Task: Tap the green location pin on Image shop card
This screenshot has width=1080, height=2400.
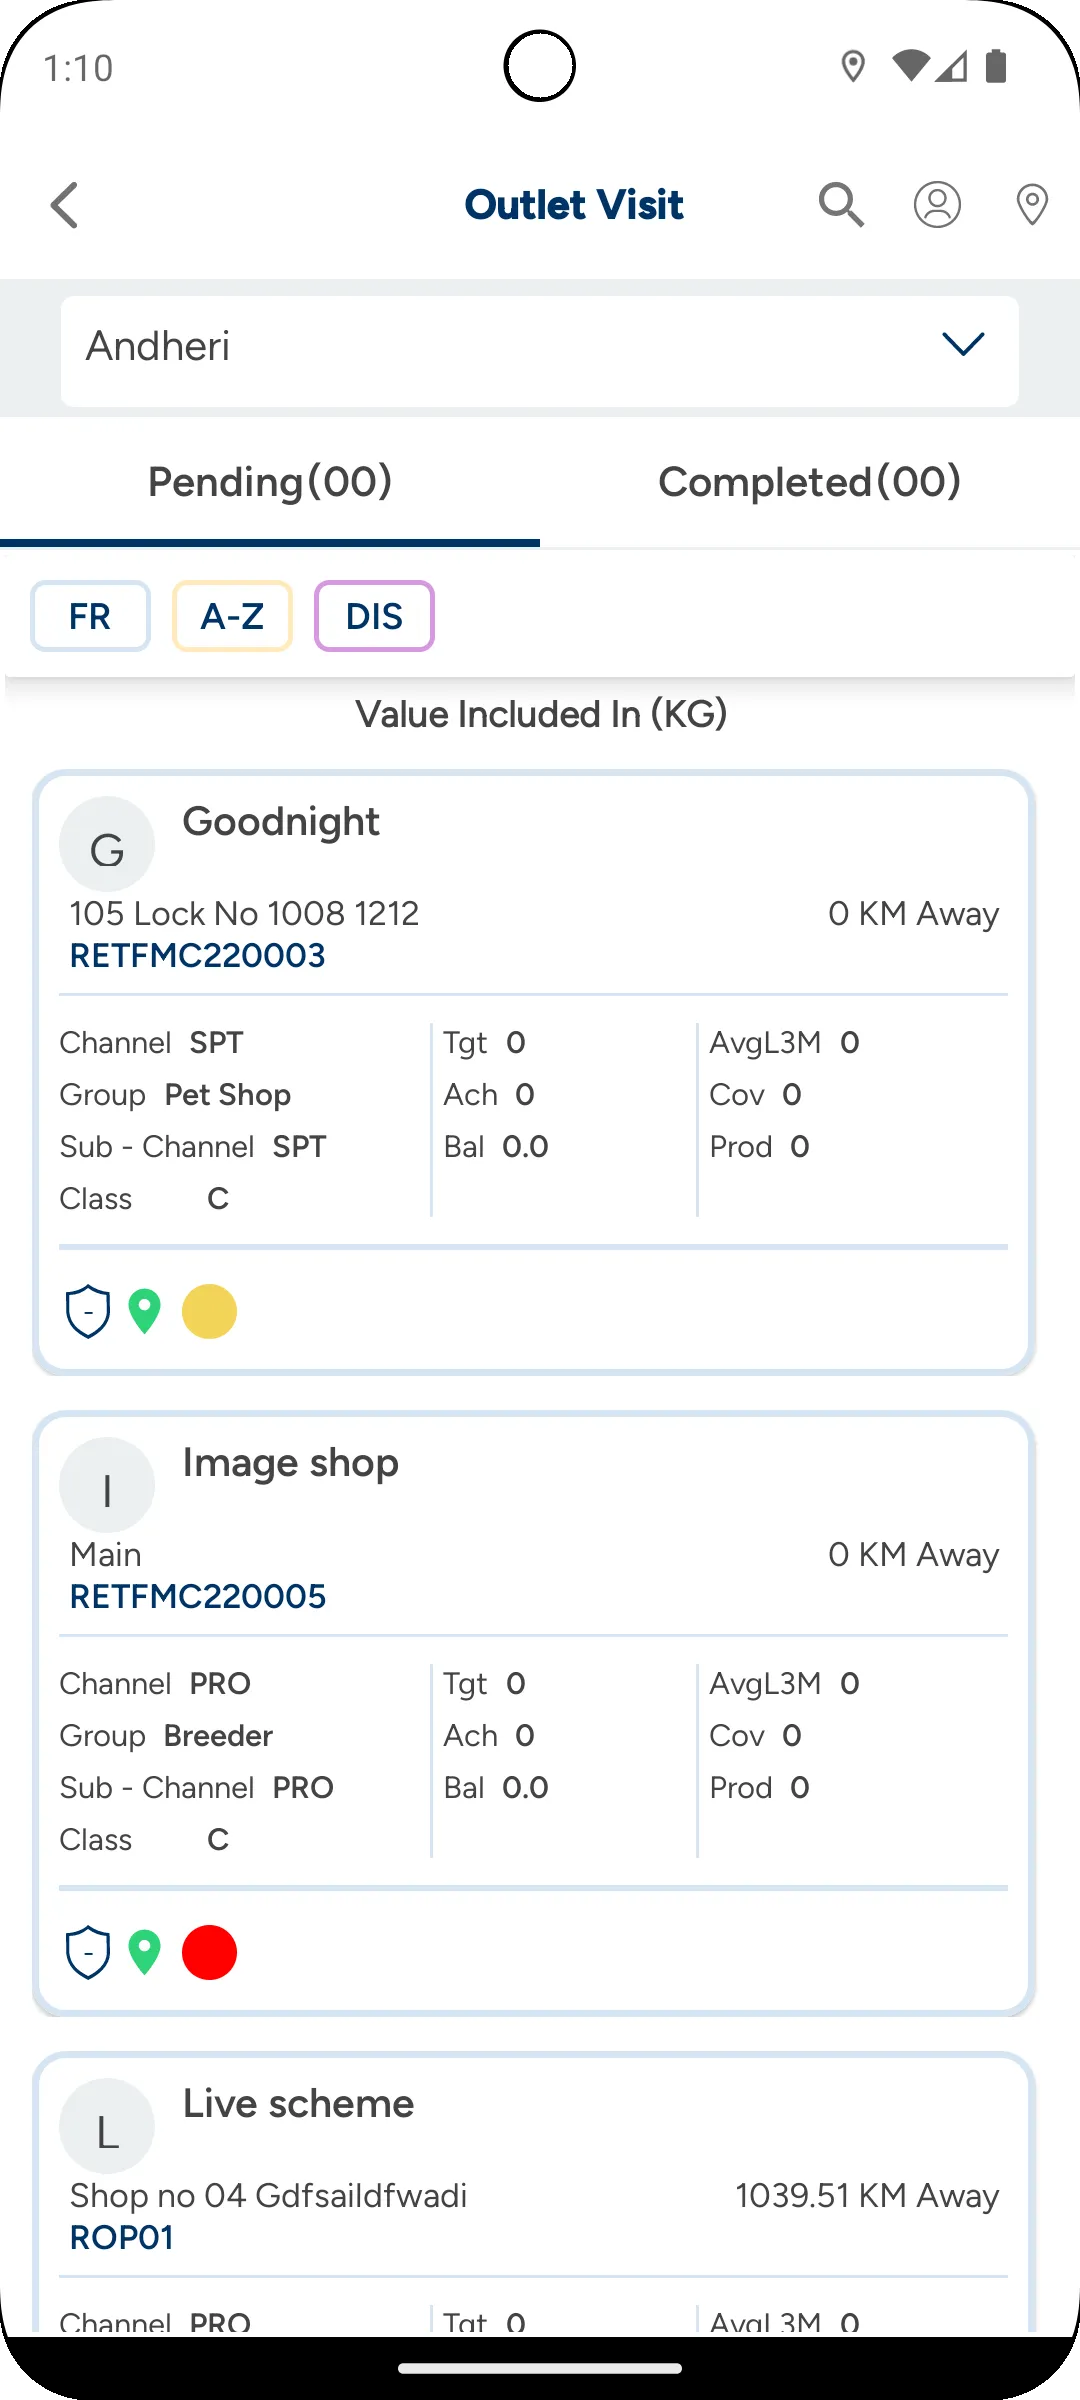Action: tap(145, 1952)
